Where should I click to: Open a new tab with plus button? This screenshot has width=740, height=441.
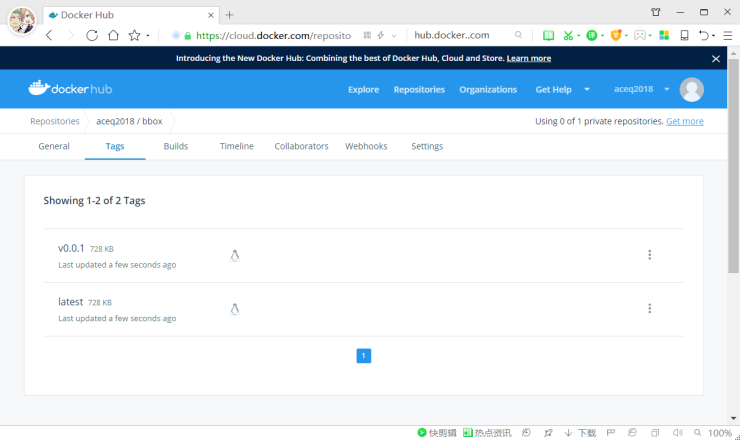tap(229, 15)
